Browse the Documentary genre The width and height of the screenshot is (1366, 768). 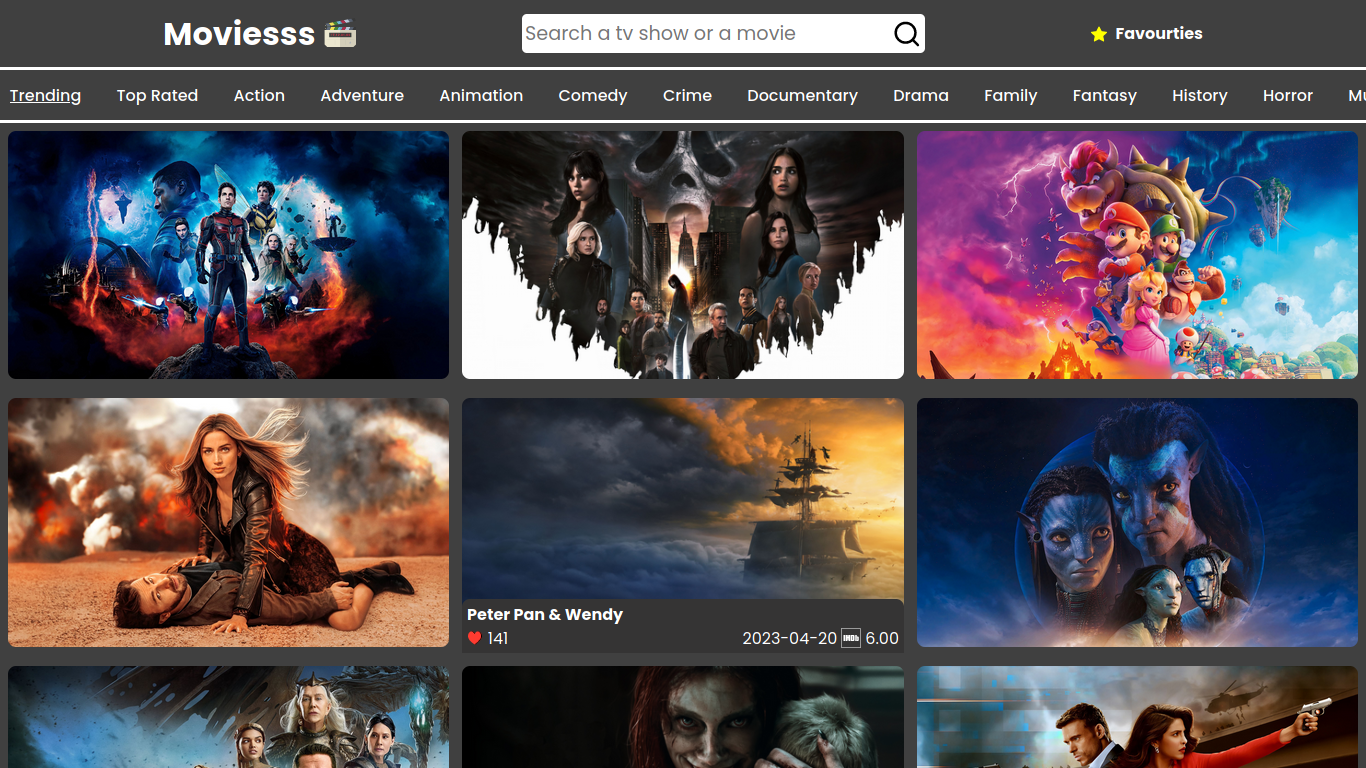pyautogui.click(x=802, y=96)
